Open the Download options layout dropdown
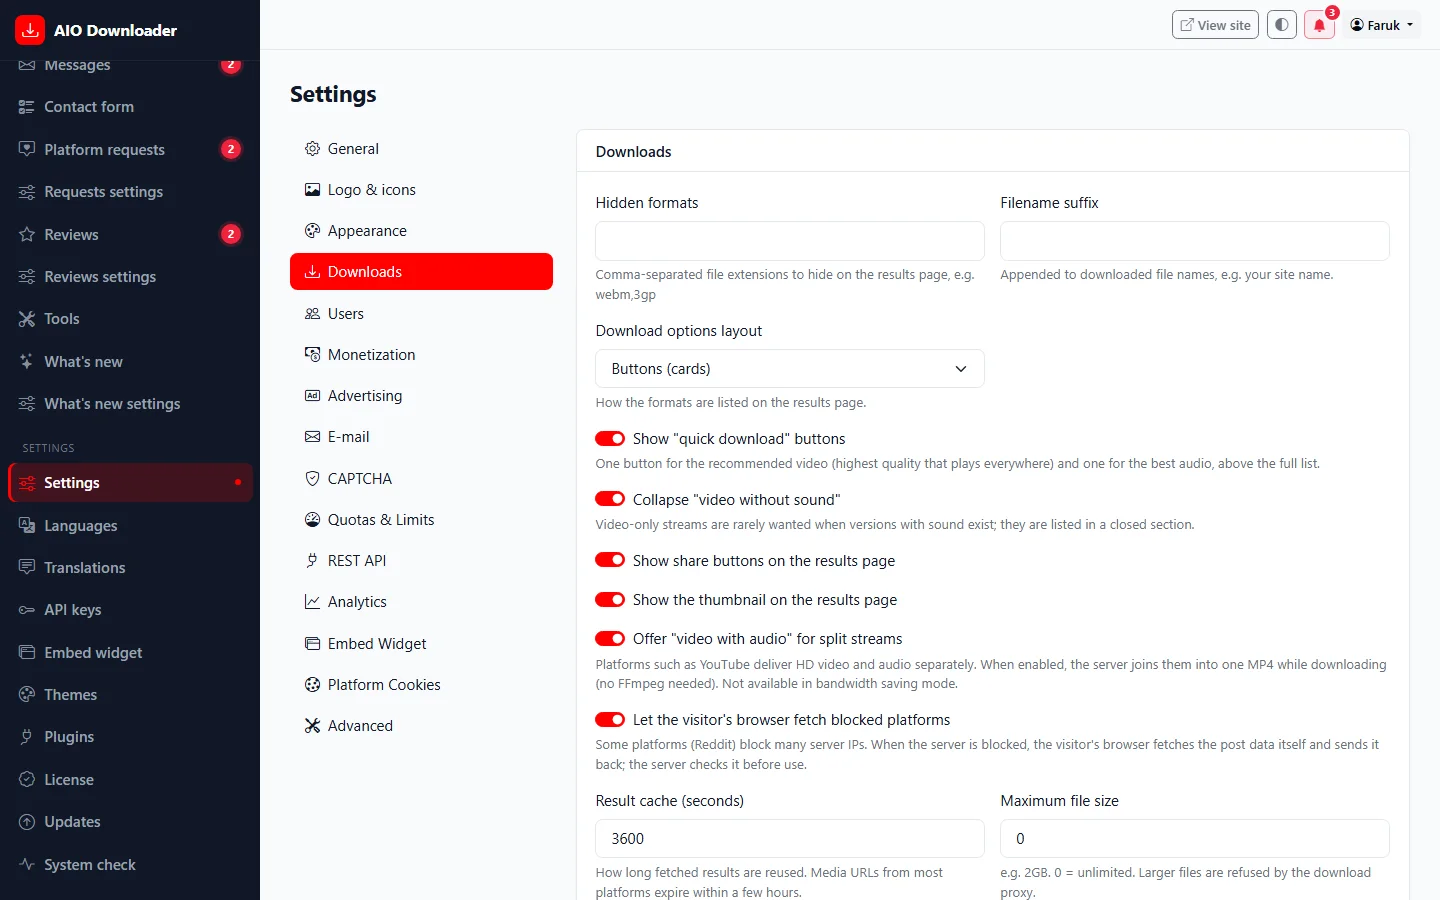The image size is (1440, 900). (790, 369)
